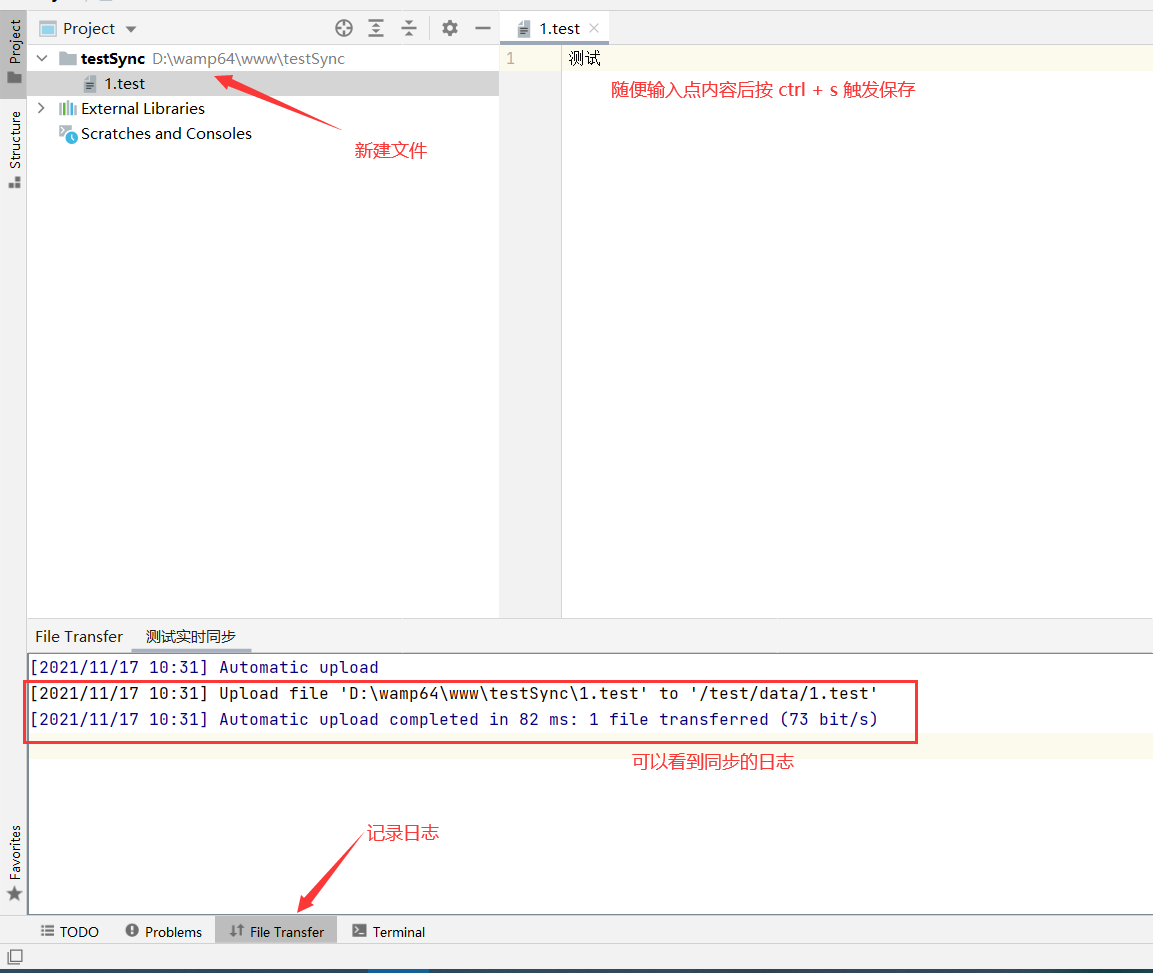The height and width of the screenshot is (973, 1153).
Task: Click the Collapse All icon in Project toolbar
Action: (x=409, y=29)
